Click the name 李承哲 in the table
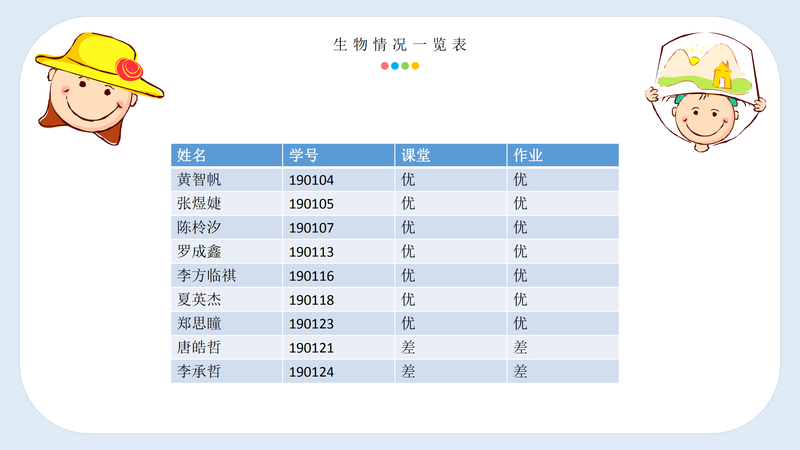Screen dimensions: 800x450 [199, 371]
